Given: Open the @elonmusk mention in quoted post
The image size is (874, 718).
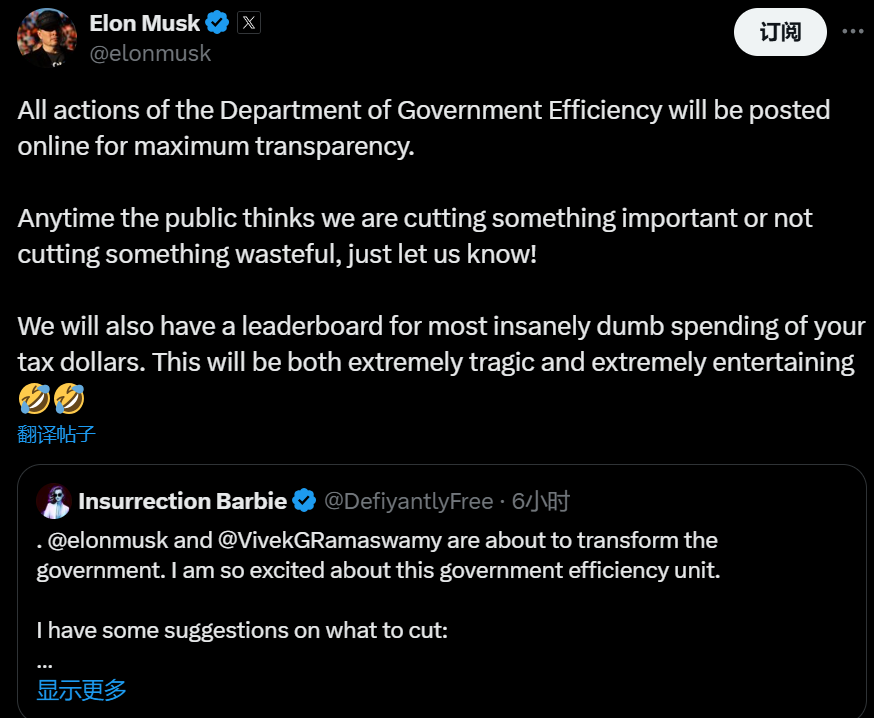Looking at the screenshot, I should point(108,540).
